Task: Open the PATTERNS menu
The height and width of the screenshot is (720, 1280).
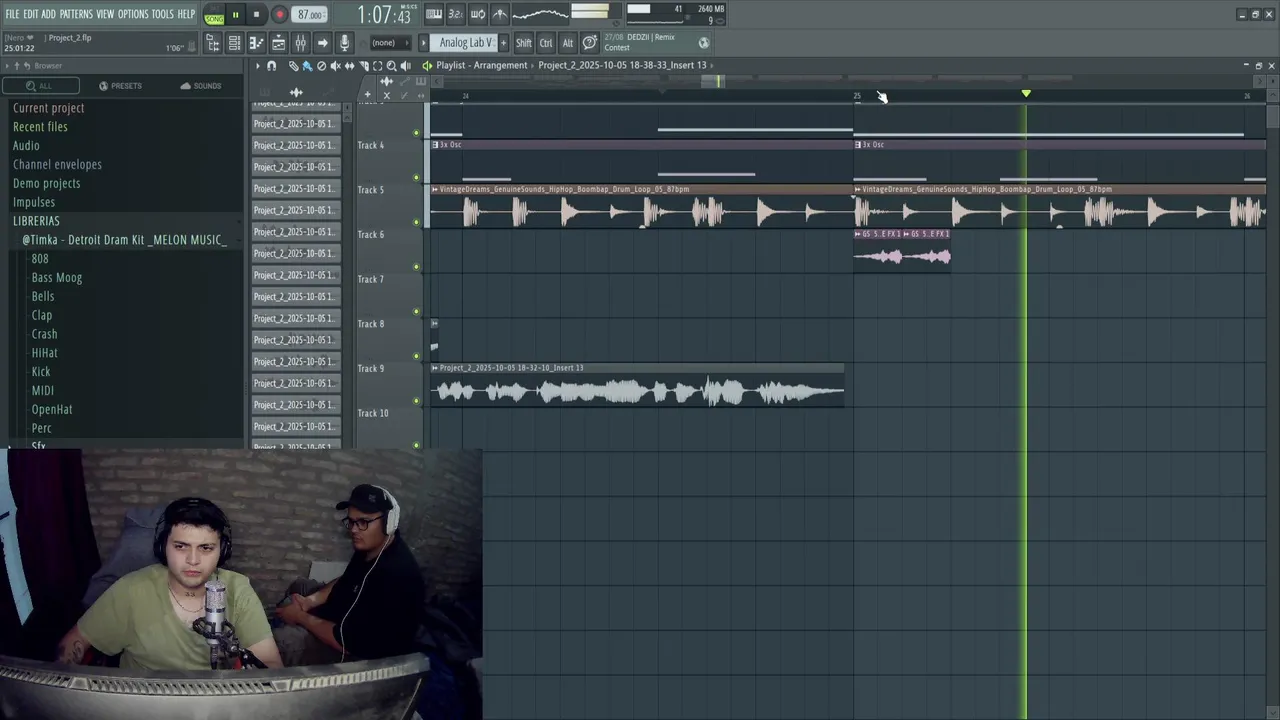Action: [x=76, y=14]
